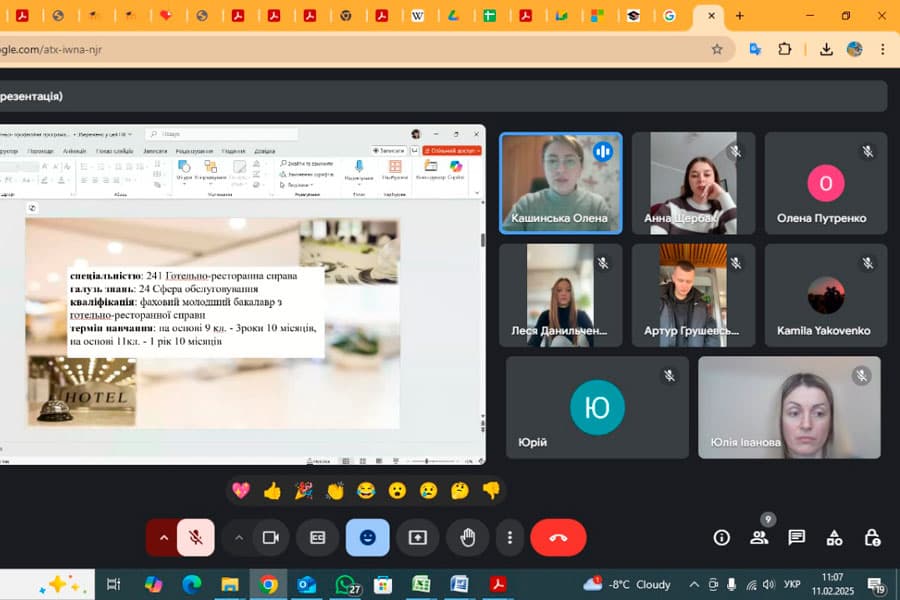
Task: Show the people list panel
Action: pyautogui.click(x=759, y=537)
